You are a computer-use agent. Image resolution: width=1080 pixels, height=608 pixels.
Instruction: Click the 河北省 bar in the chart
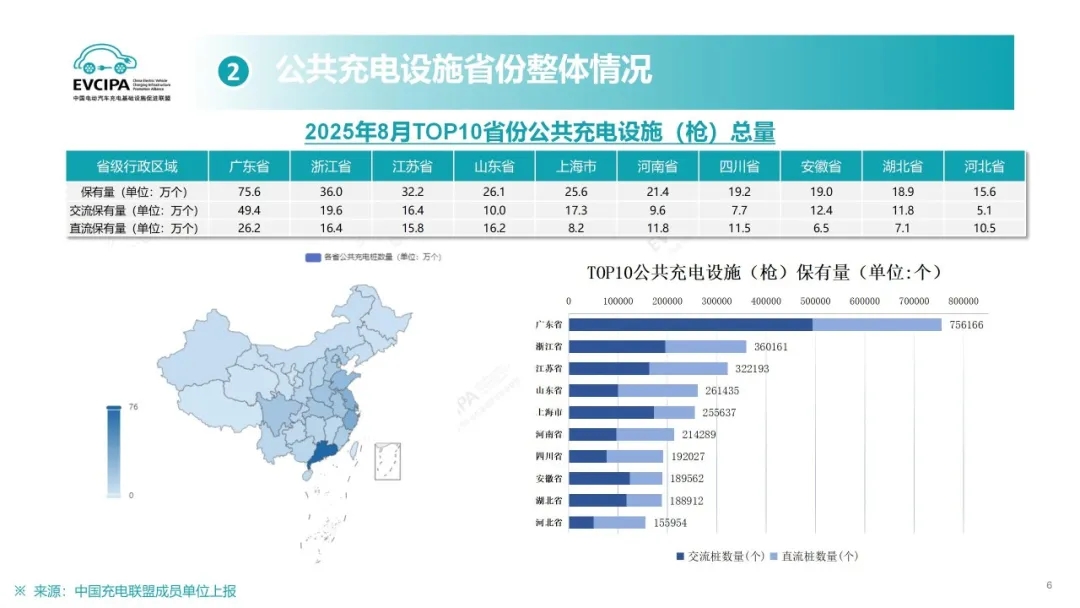[x=607, y=522]
